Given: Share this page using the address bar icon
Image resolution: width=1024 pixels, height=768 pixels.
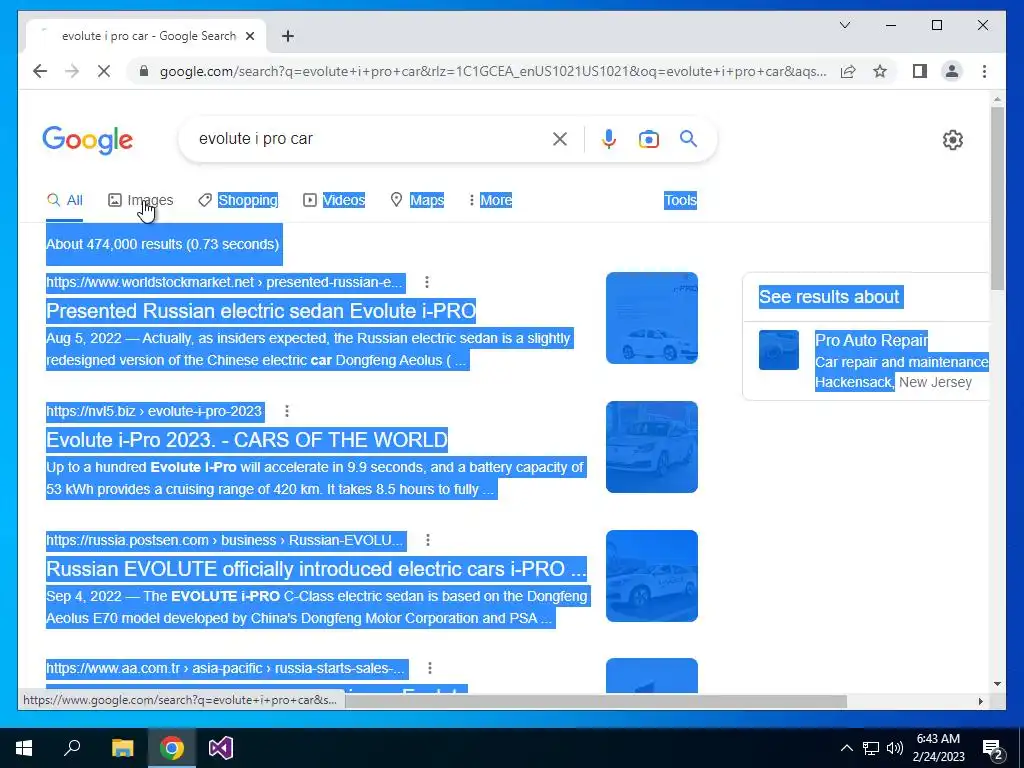Looking at the screenshot, I should pyautogui.click(x=848, y=71).
